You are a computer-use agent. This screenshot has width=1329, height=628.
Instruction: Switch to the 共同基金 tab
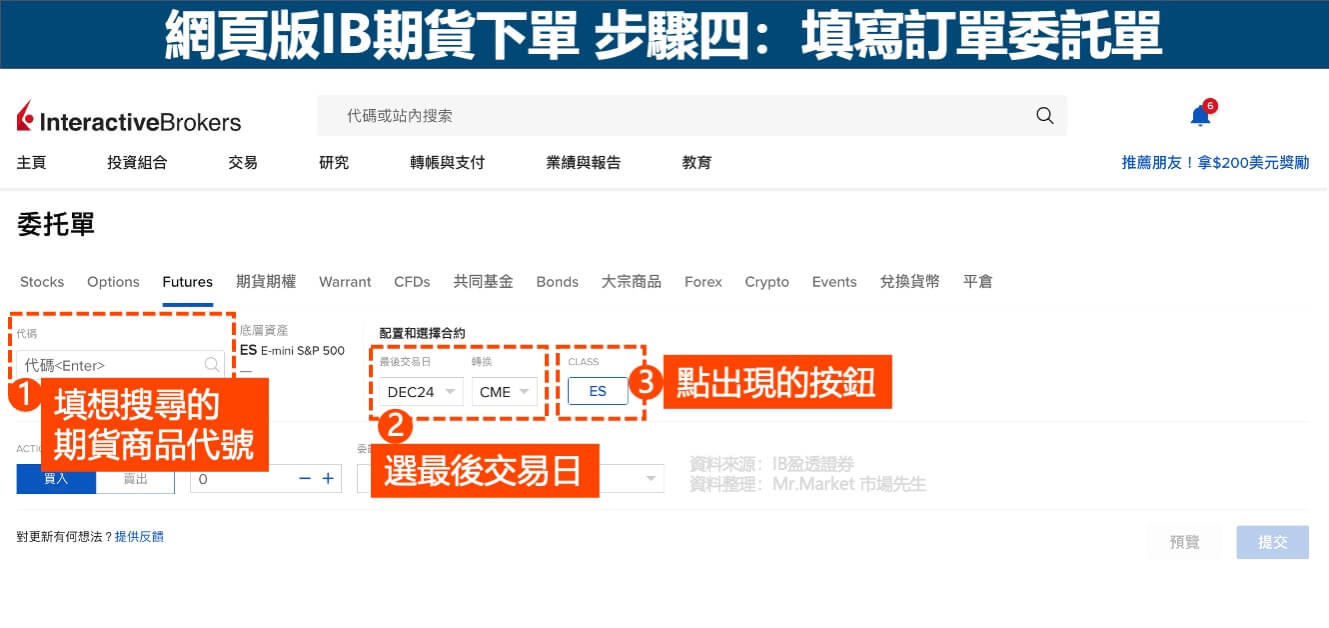click(483, 282)
